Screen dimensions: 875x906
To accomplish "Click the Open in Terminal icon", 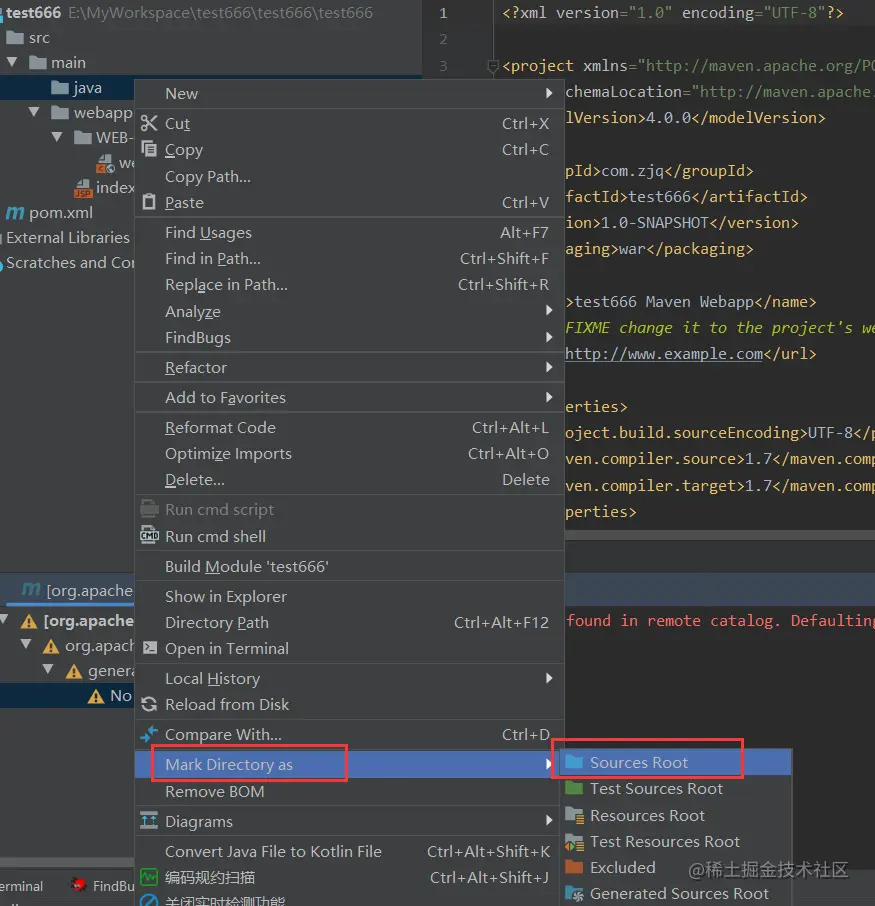I will 150,648.
